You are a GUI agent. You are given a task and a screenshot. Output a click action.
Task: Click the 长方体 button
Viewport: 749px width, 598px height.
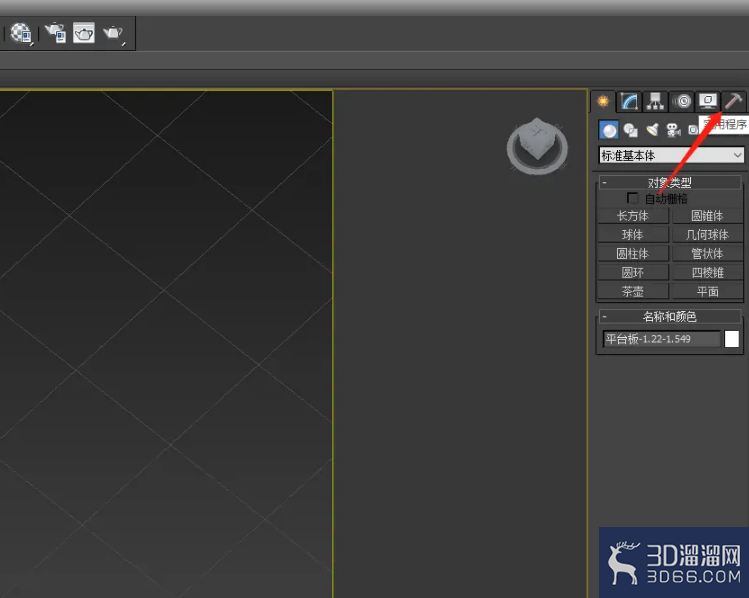coord(632,216)
